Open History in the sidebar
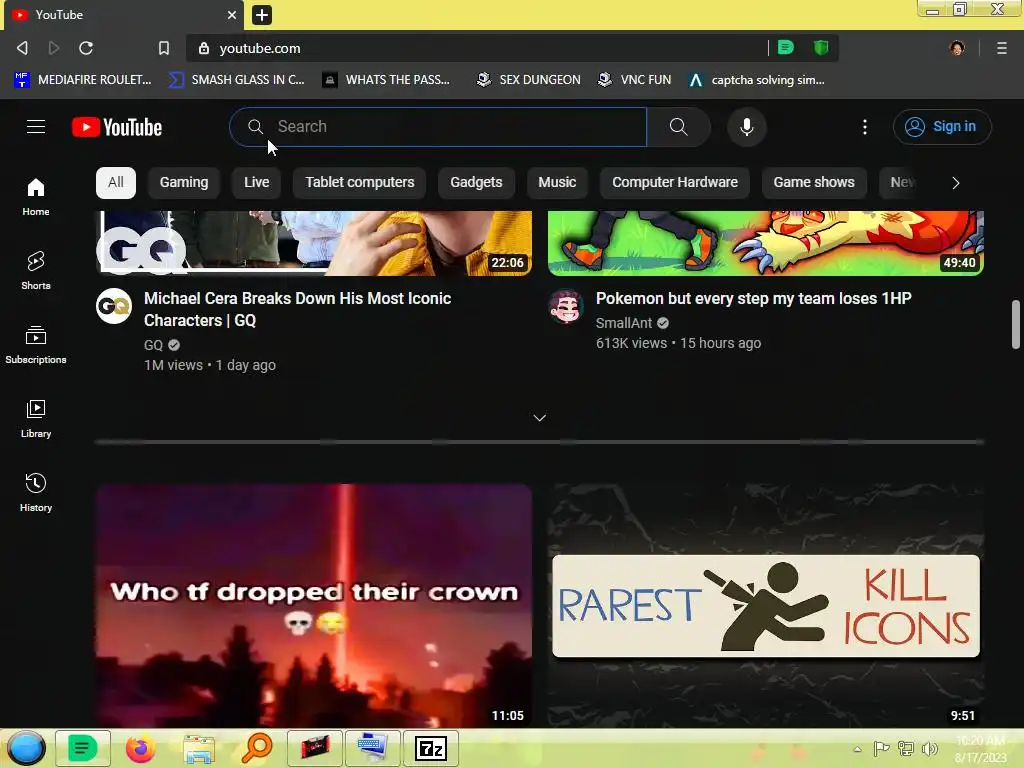 [36, 492]
